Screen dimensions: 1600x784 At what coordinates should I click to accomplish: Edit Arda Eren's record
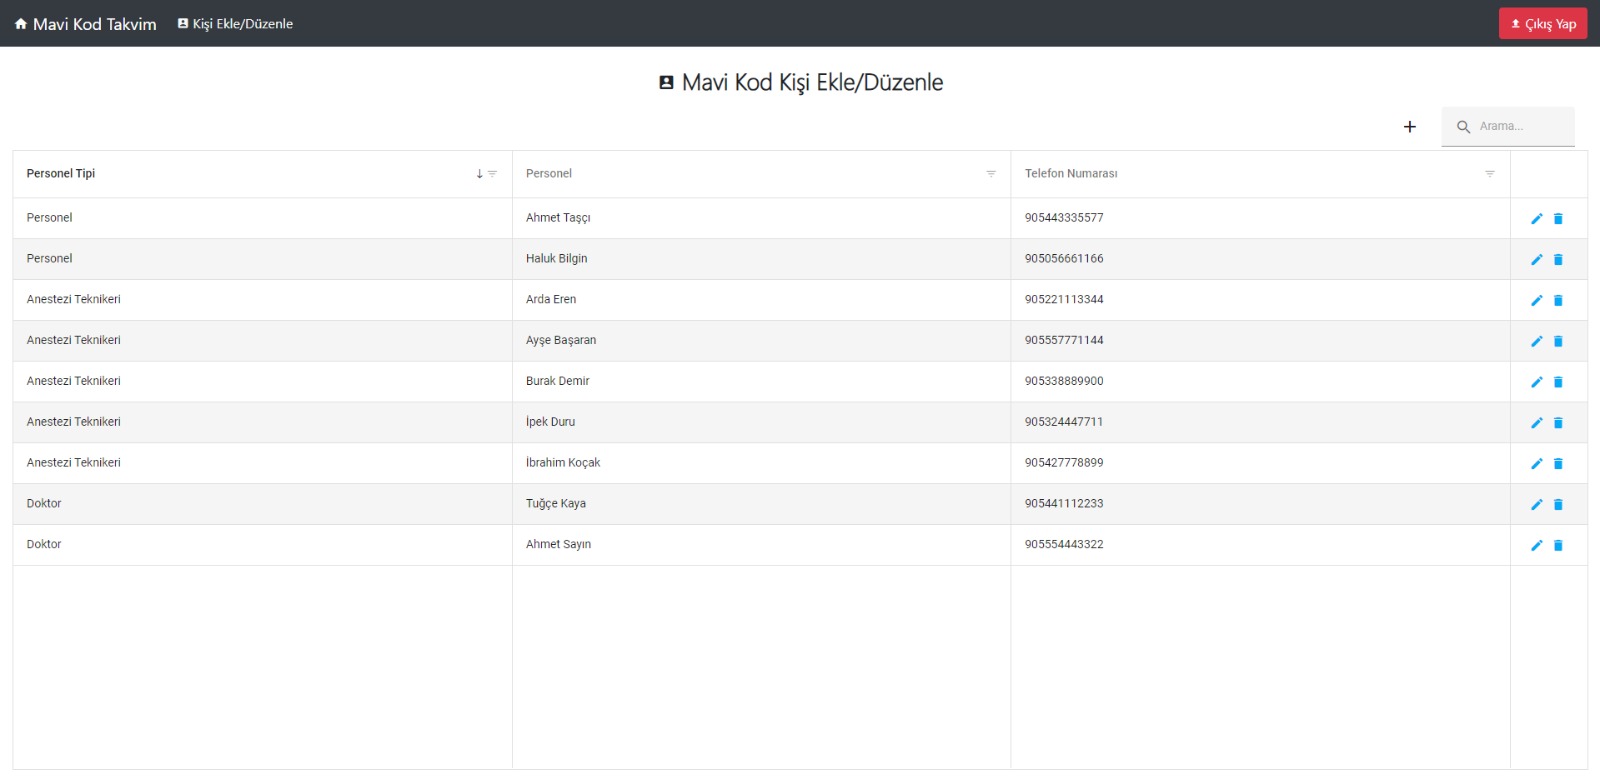point(1537,301)
